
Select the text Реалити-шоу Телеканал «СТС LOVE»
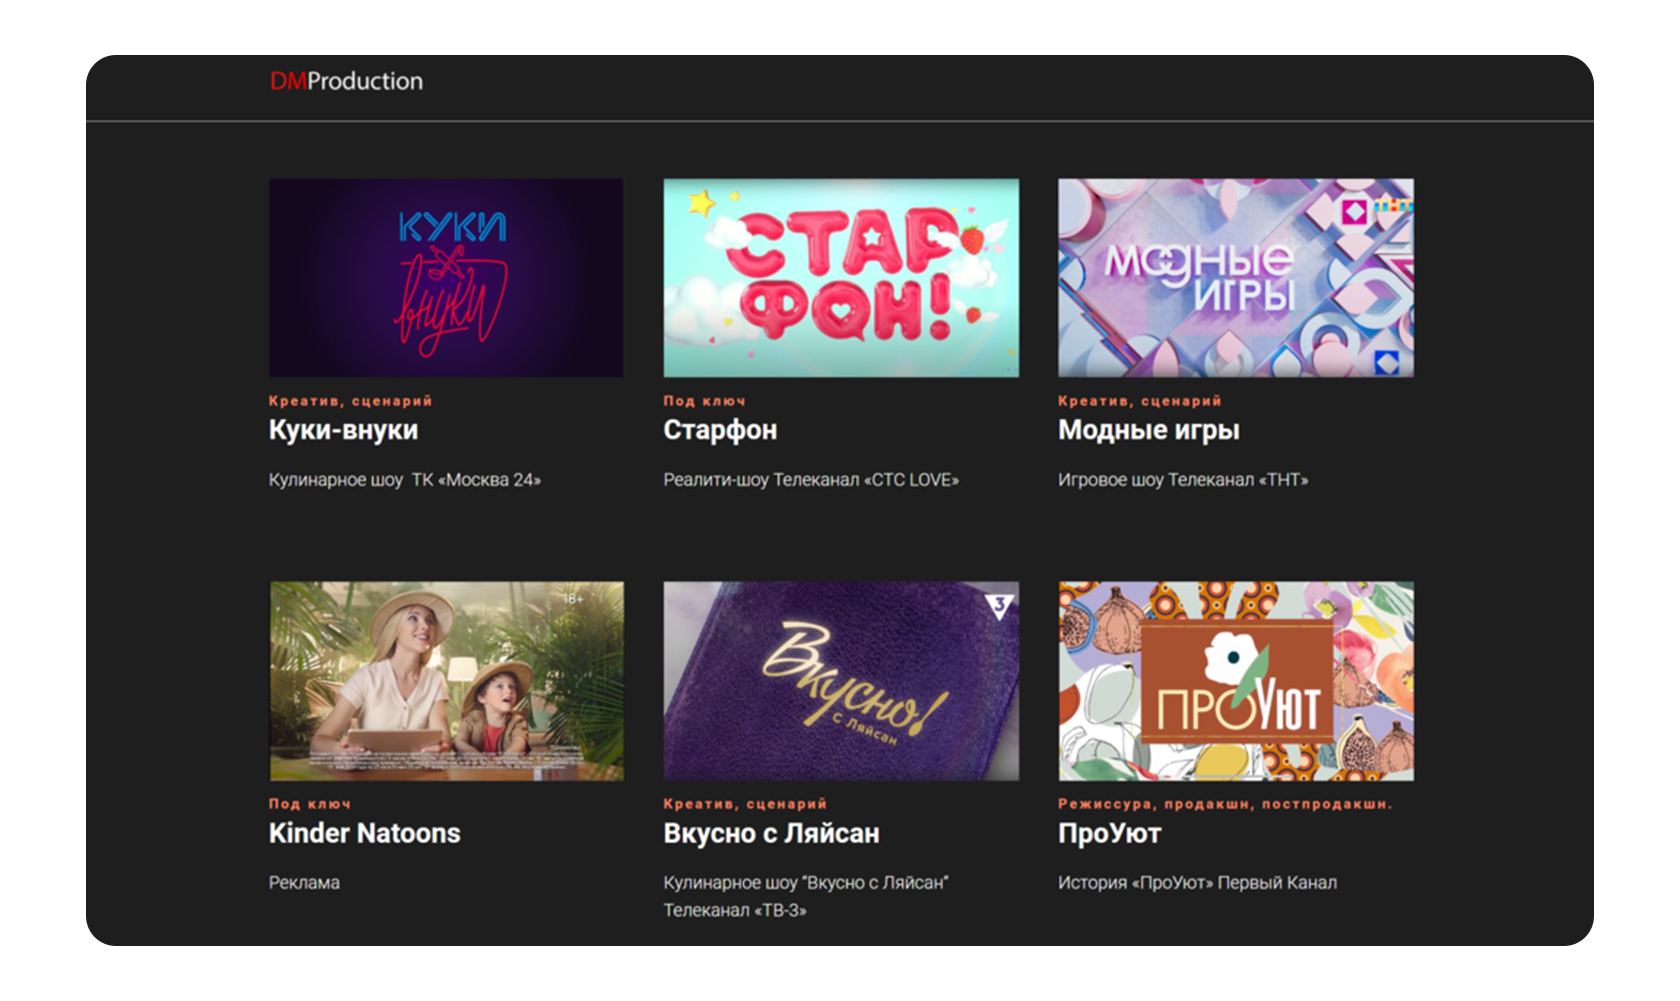pos(811,480)
